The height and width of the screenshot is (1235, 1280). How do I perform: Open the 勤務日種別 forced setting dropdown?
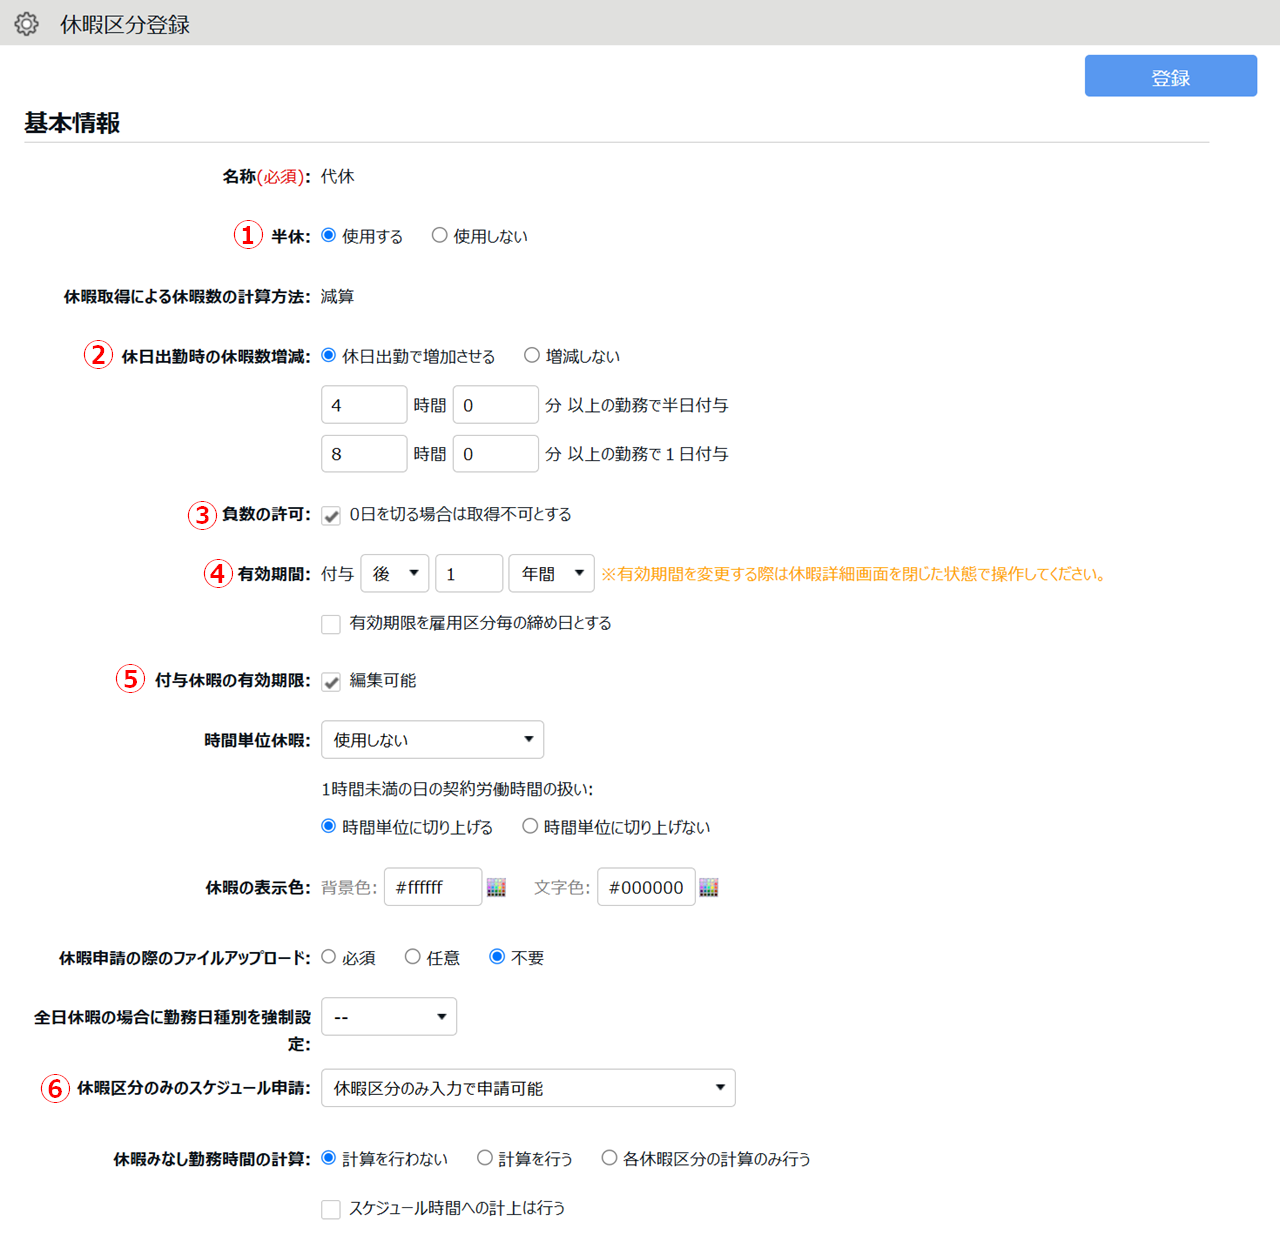[x=389, y=1017]
